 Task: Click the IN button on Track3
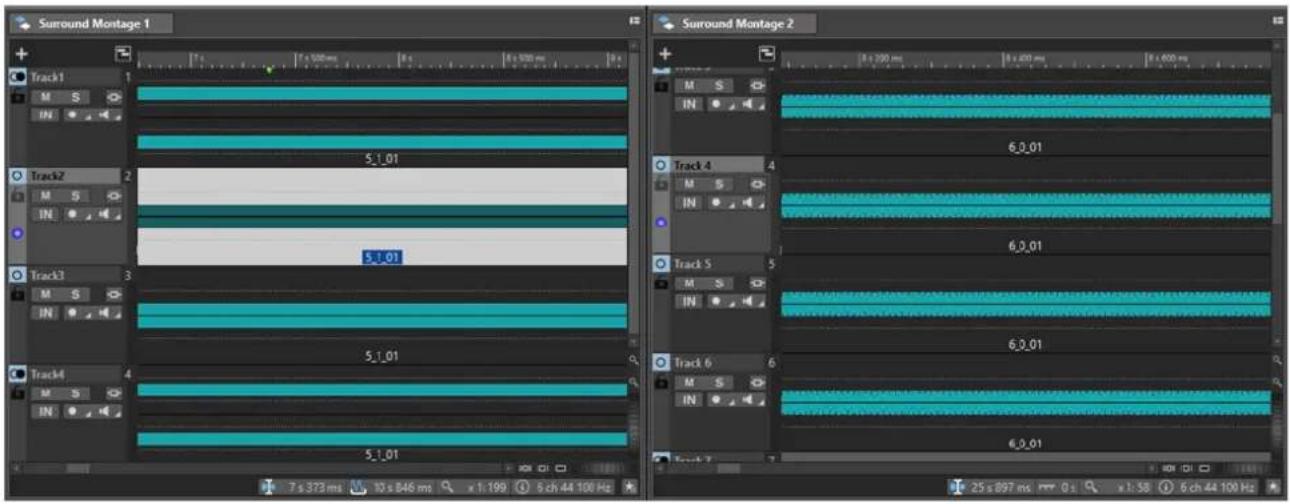(46, 313)
